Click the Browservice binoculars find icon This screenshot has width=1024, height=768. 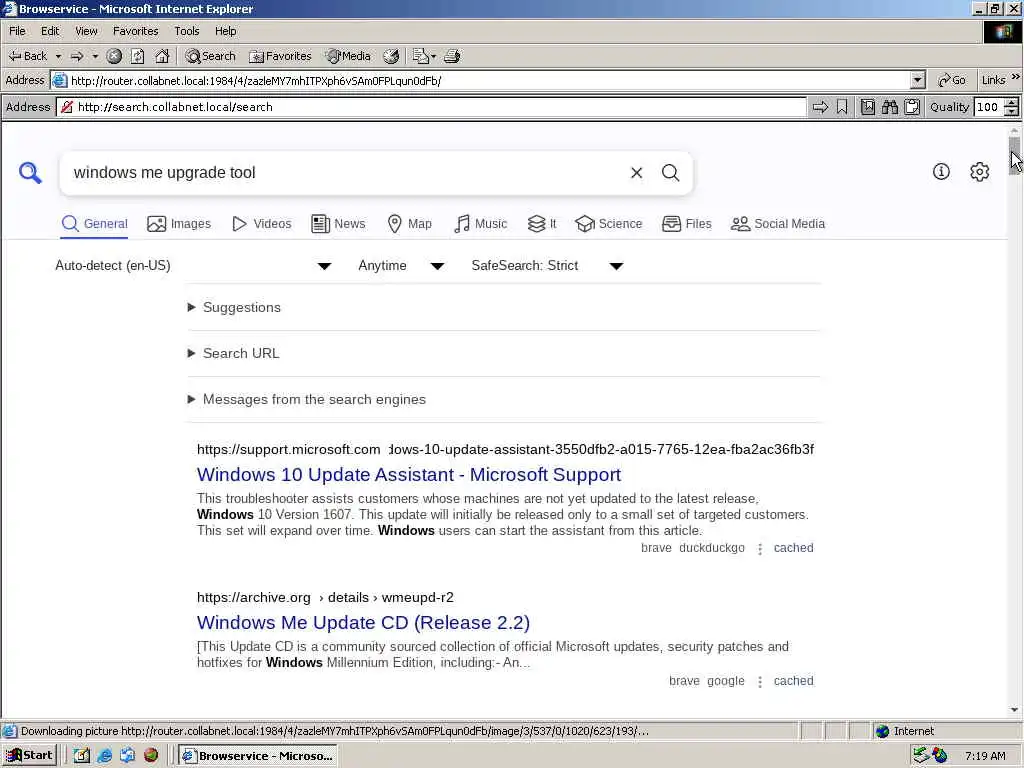(890, 107)
